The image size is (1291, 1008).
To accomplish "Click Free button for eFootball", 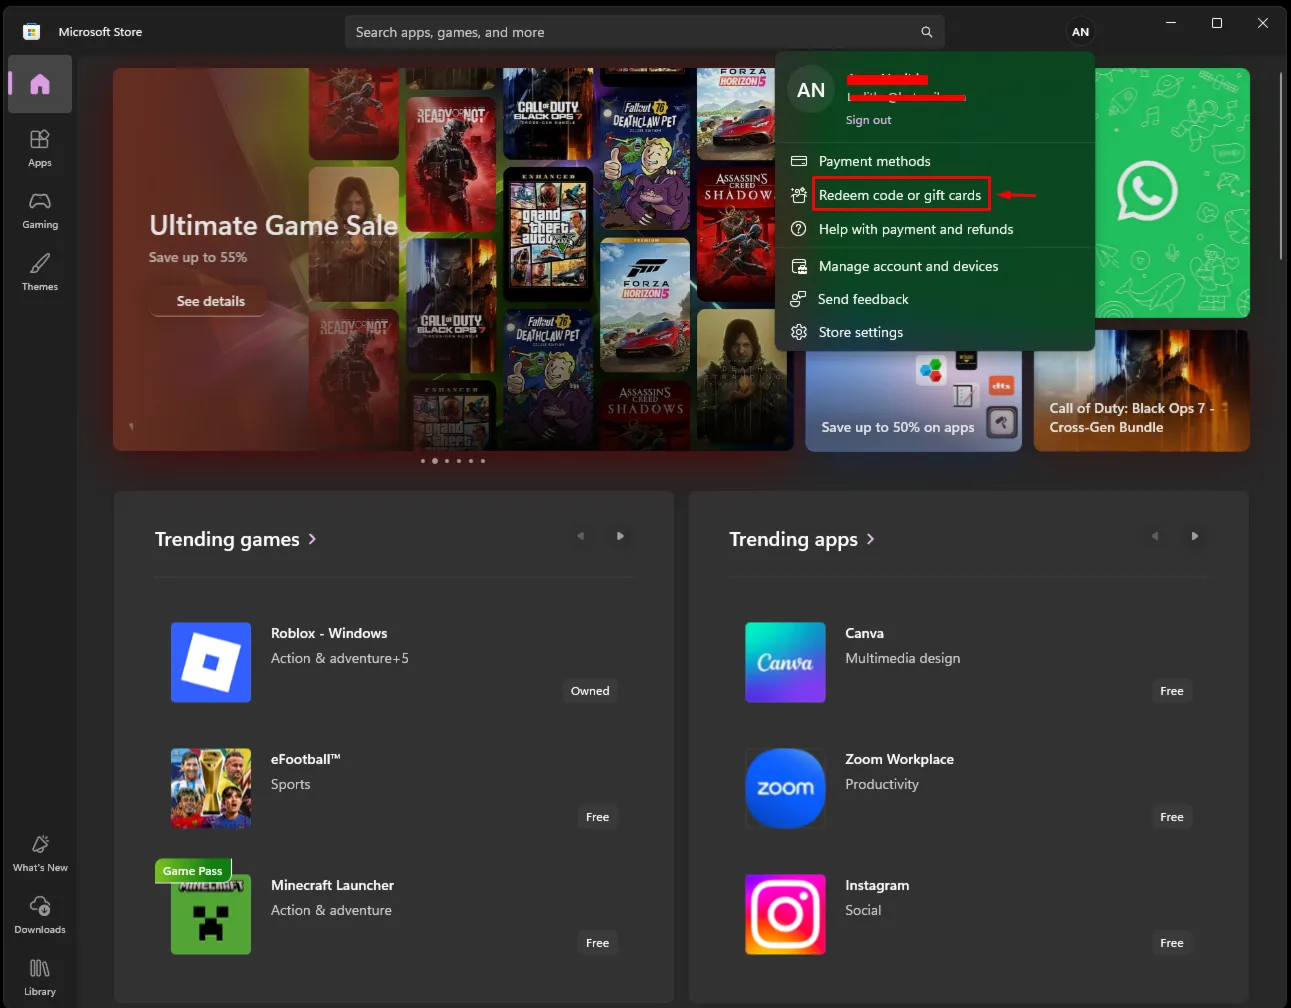I will click(x=597, y=817).
